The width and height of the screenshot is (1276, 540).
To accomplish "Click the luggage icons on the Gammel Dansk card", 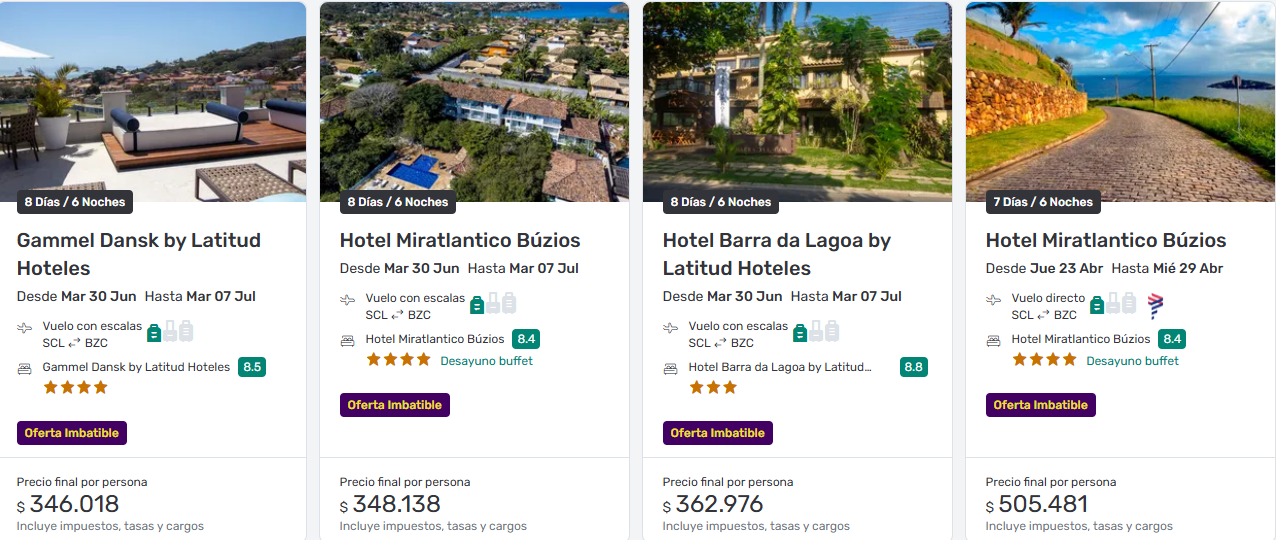I will click(170, 331).
